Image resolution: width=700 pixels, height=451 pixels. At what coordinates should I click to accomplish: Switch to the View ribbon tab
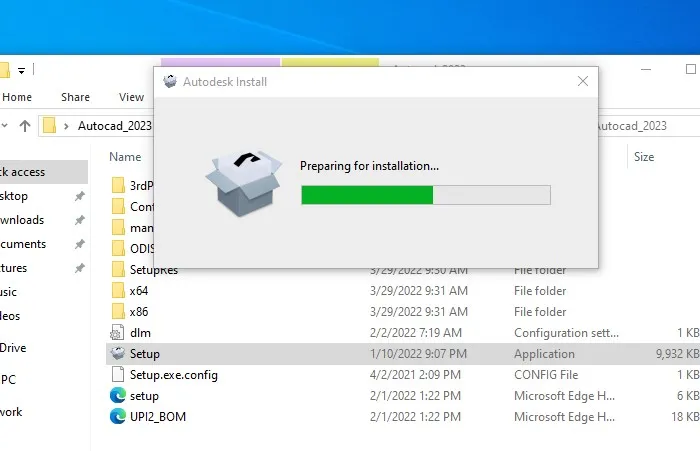131,97
